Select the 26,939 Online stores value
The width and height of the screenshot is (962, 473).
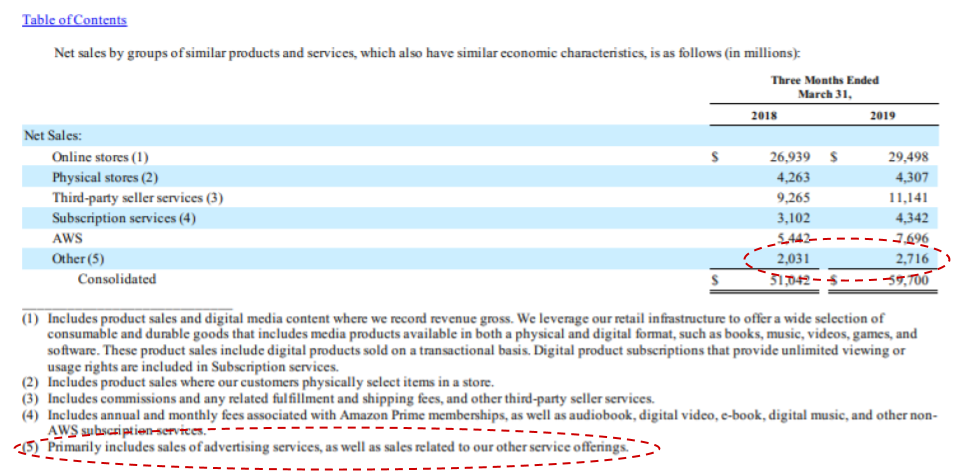pyautogui.click(x=790, y=157)
